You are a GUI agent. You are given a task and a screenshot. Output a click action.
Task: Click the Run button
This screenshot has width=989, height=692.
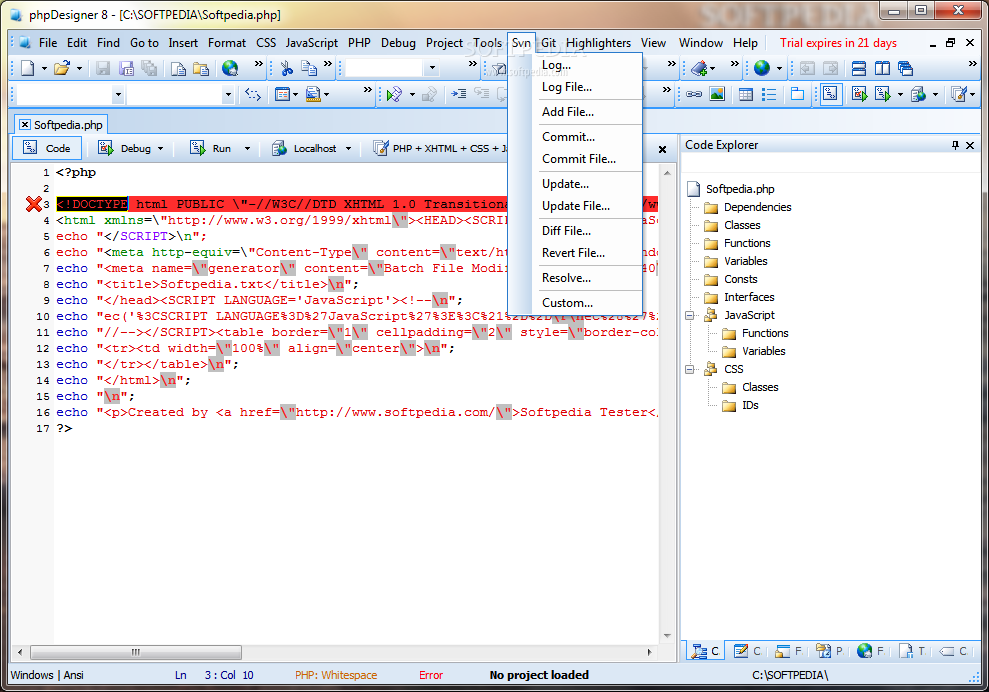click(x=212, y=148)
